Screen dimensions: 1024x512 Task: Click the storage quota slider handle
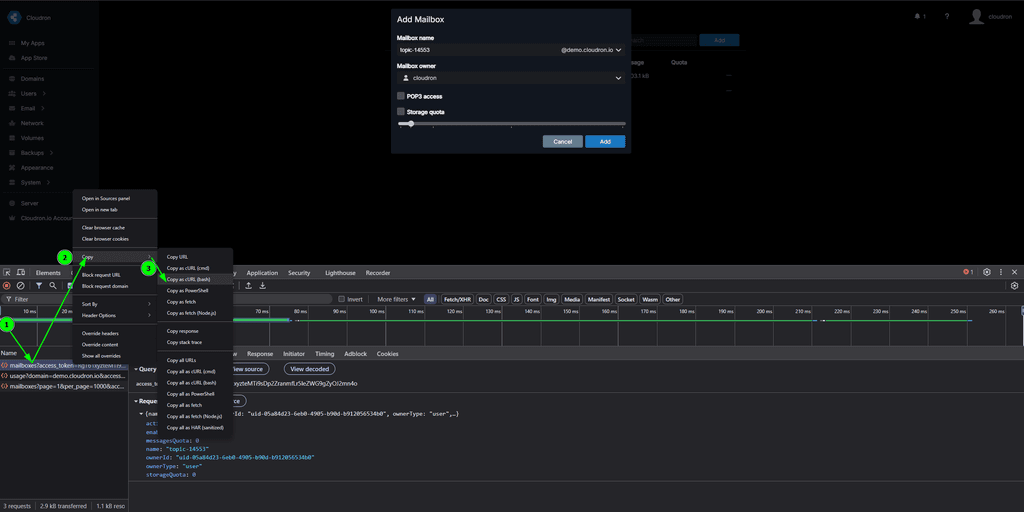point(411,124)
